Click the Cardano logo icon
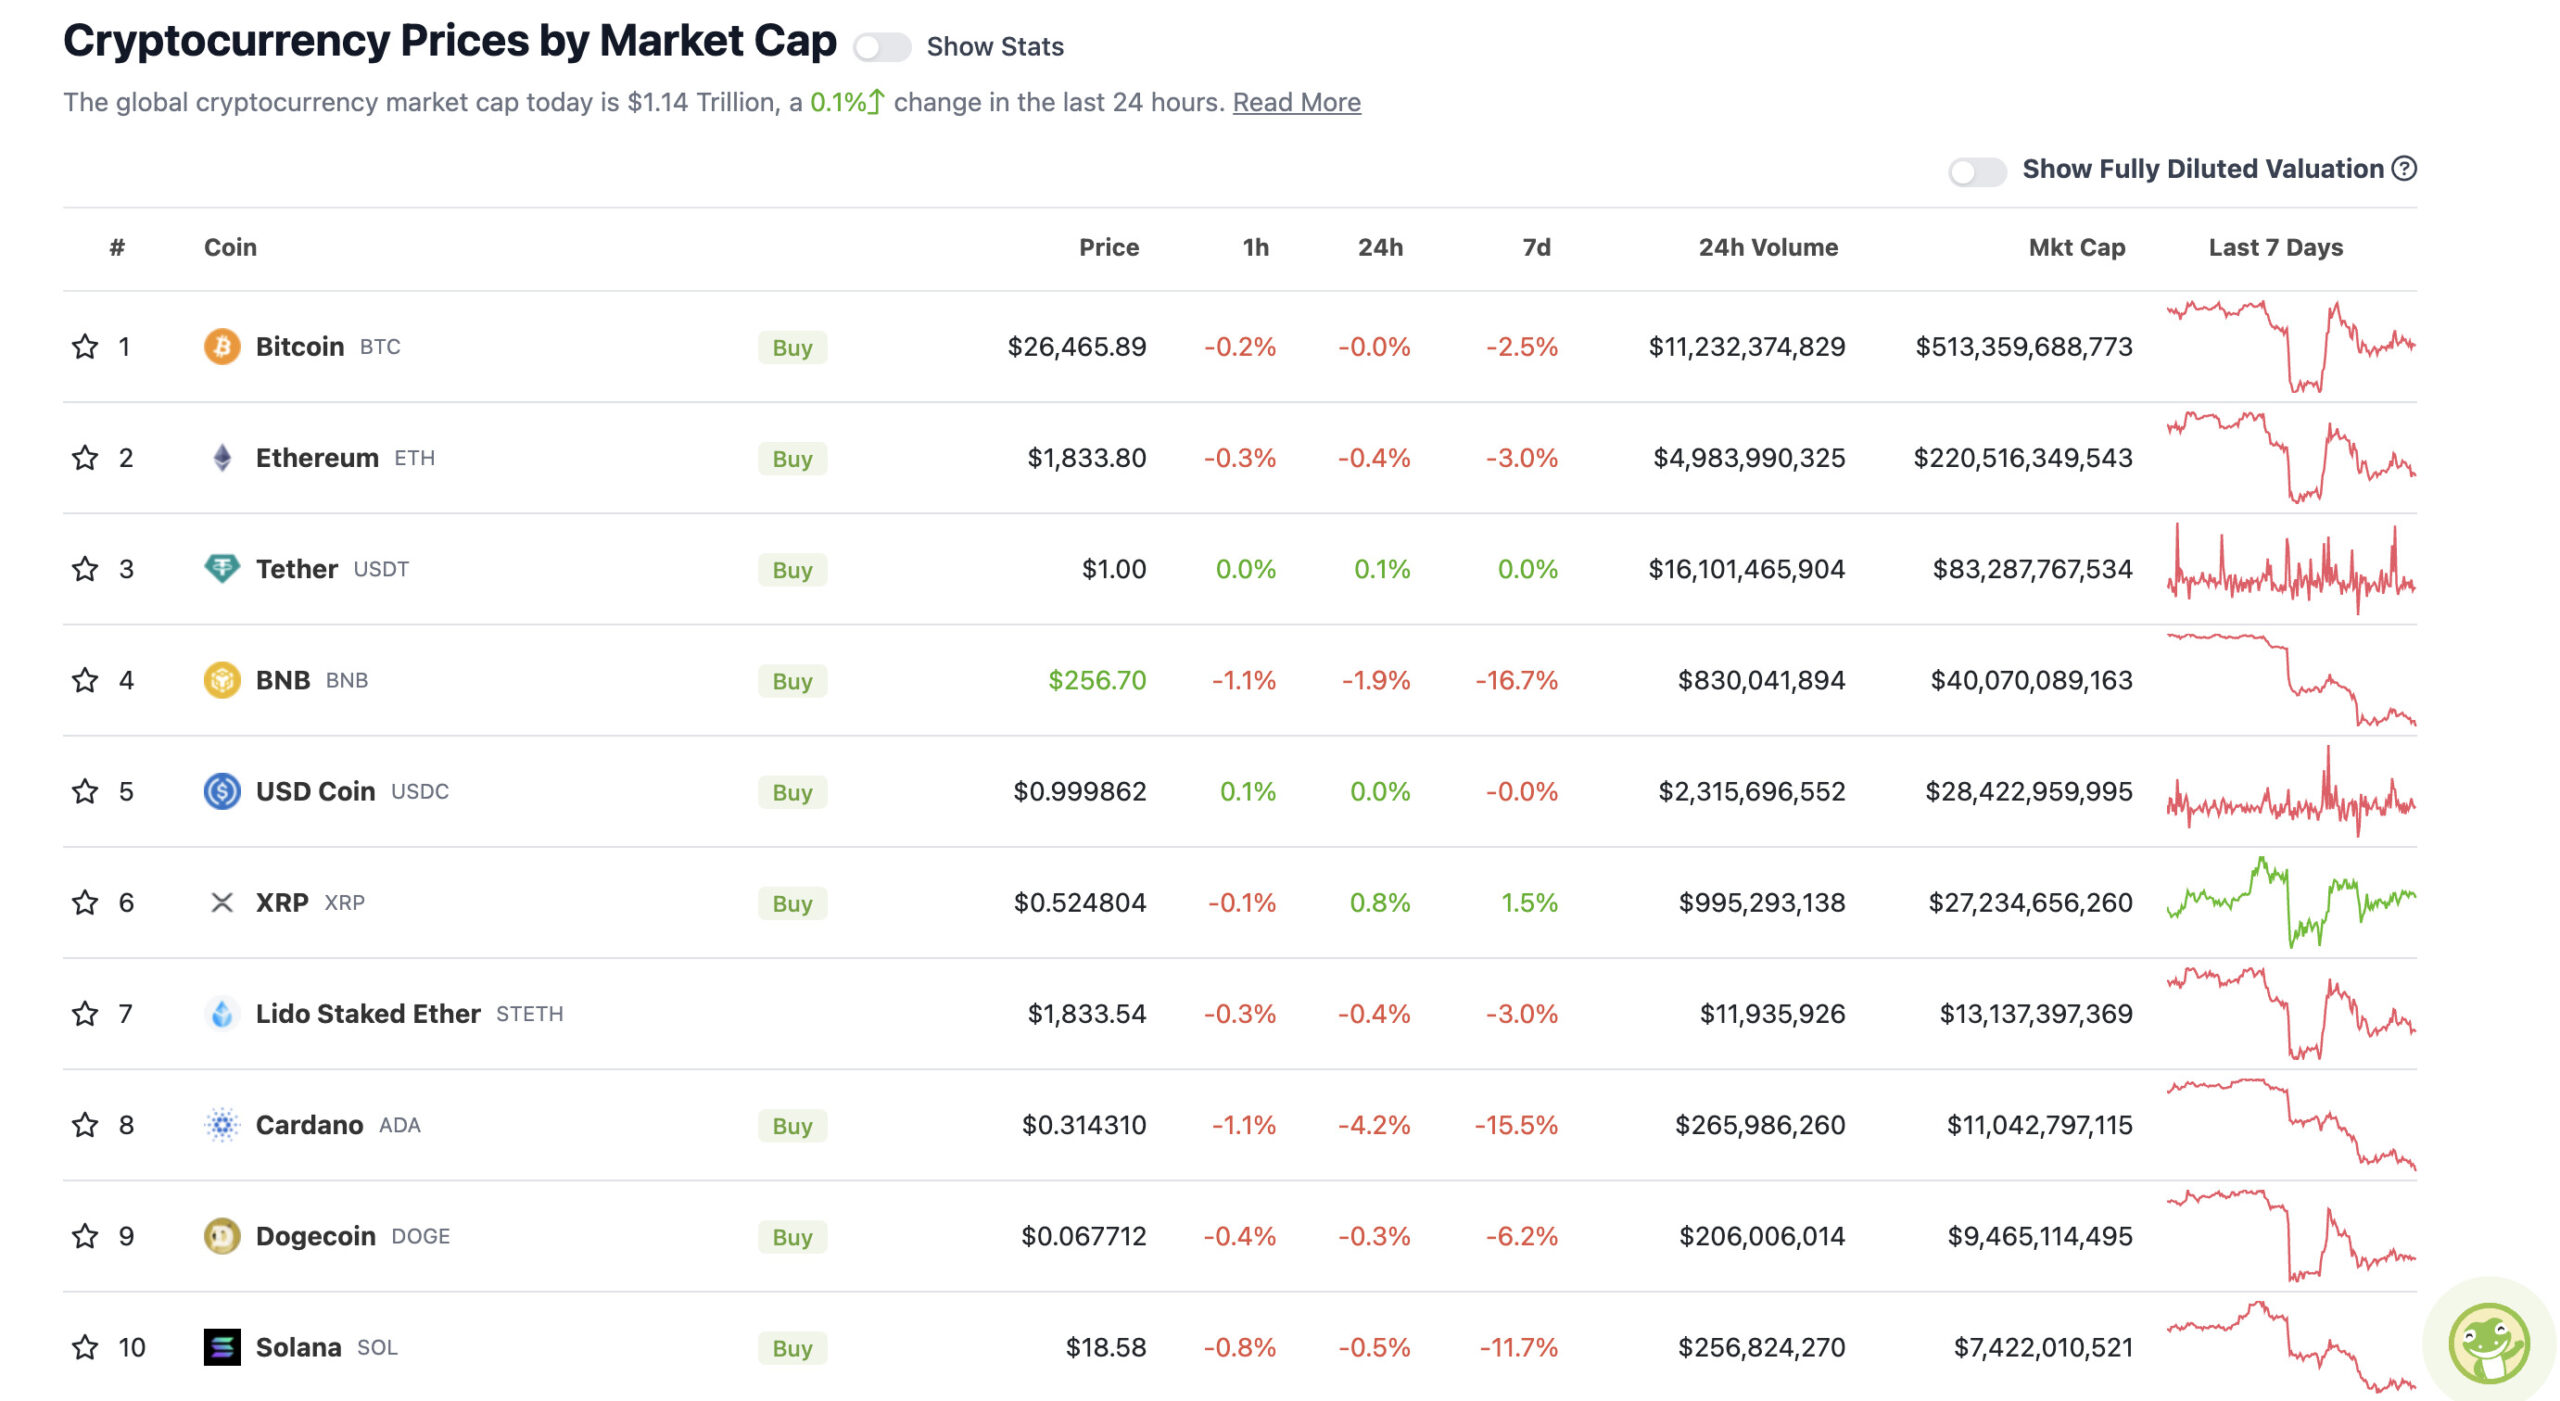The height and width of the screenshot is (1401, 2560). pyautogui.click(x=222, y=1125)
